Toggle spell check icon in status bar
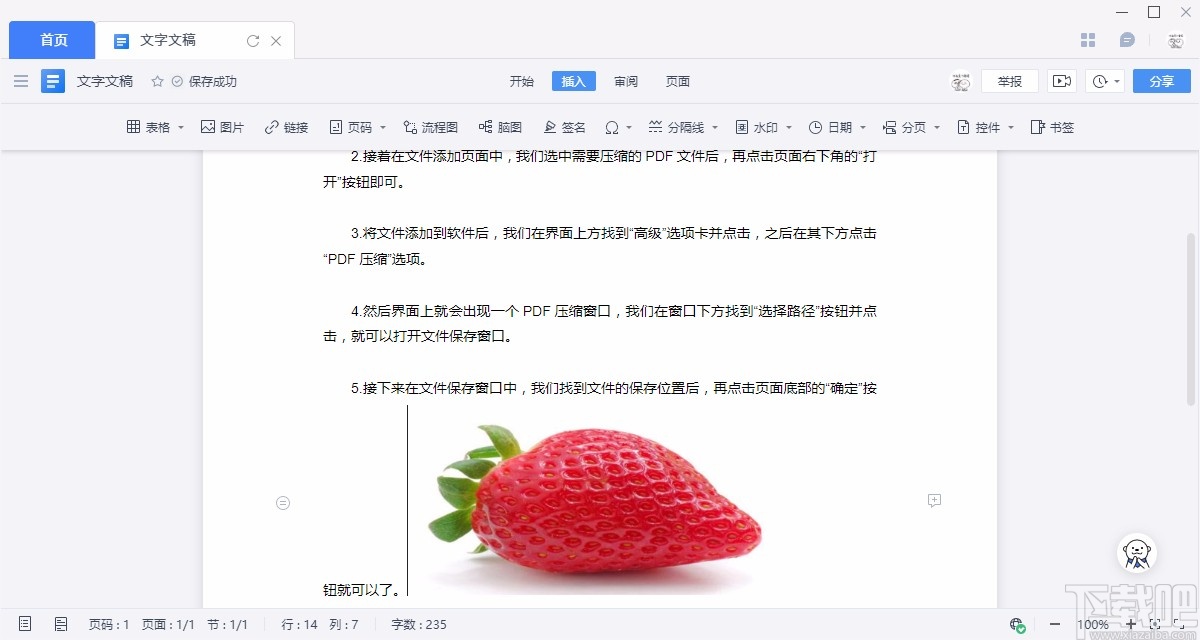The height and width of the screenshot is (640, 1200). [1018, 624]
